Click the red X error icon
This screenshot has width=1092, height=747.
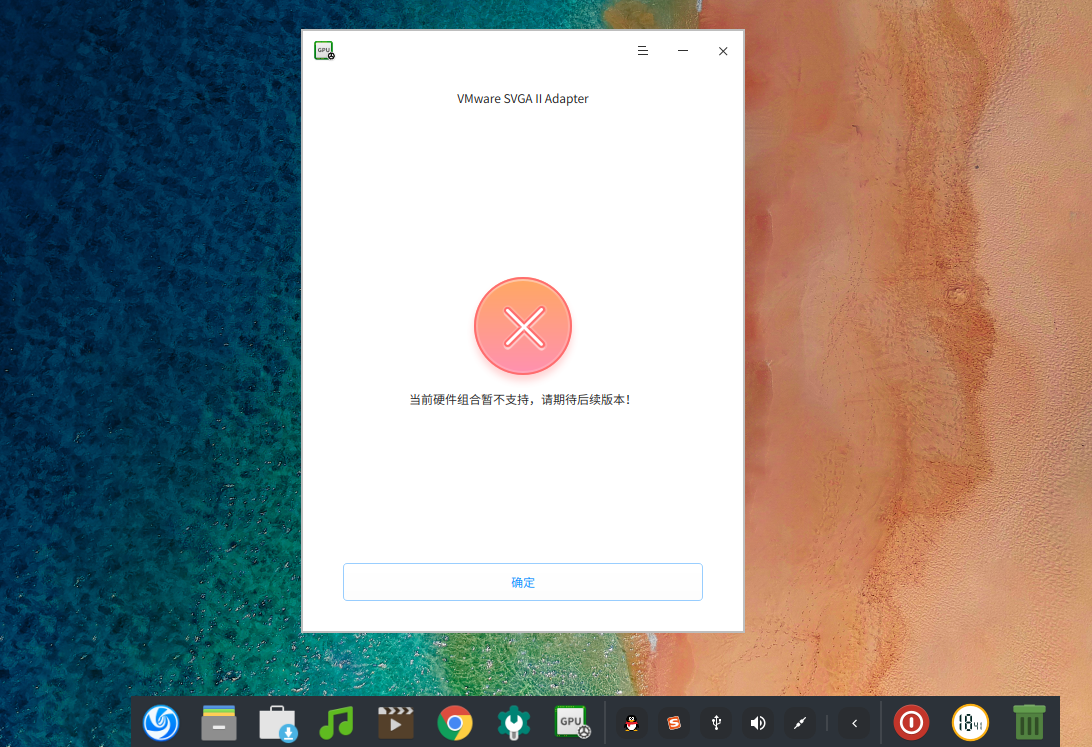coord(523,327)
